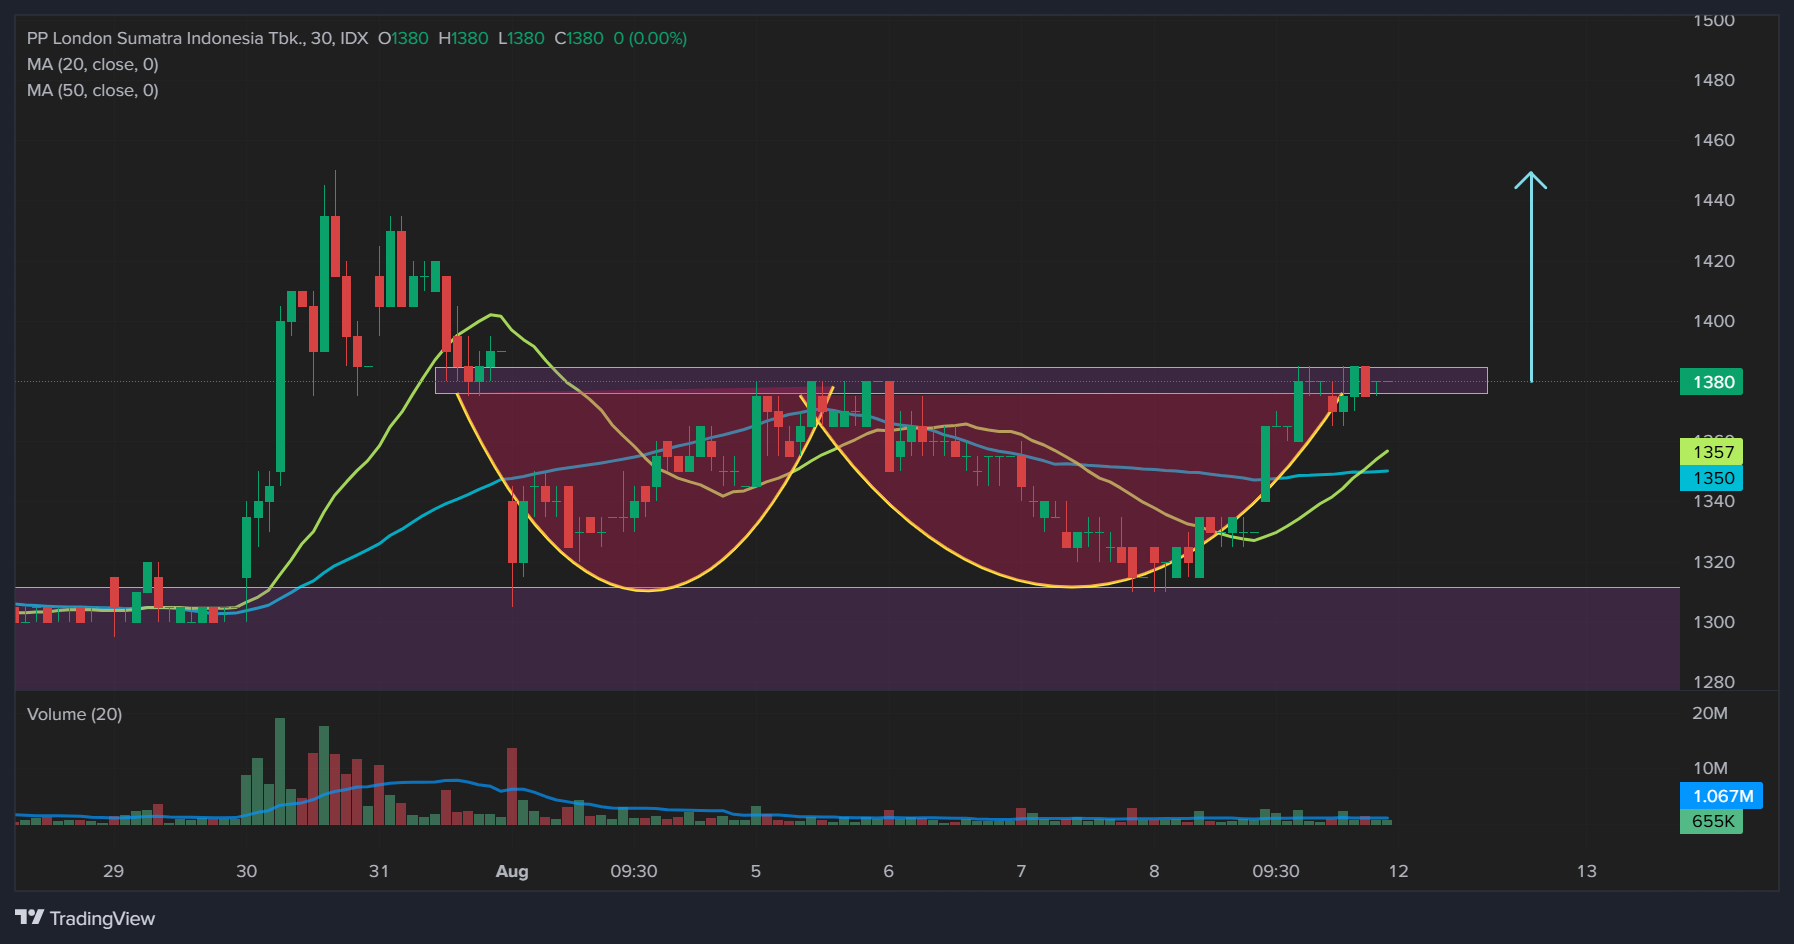Click the Volume (20) indicator label
Image resolution: width=1794 pixels, height=944 pixels.
[75, 714]
